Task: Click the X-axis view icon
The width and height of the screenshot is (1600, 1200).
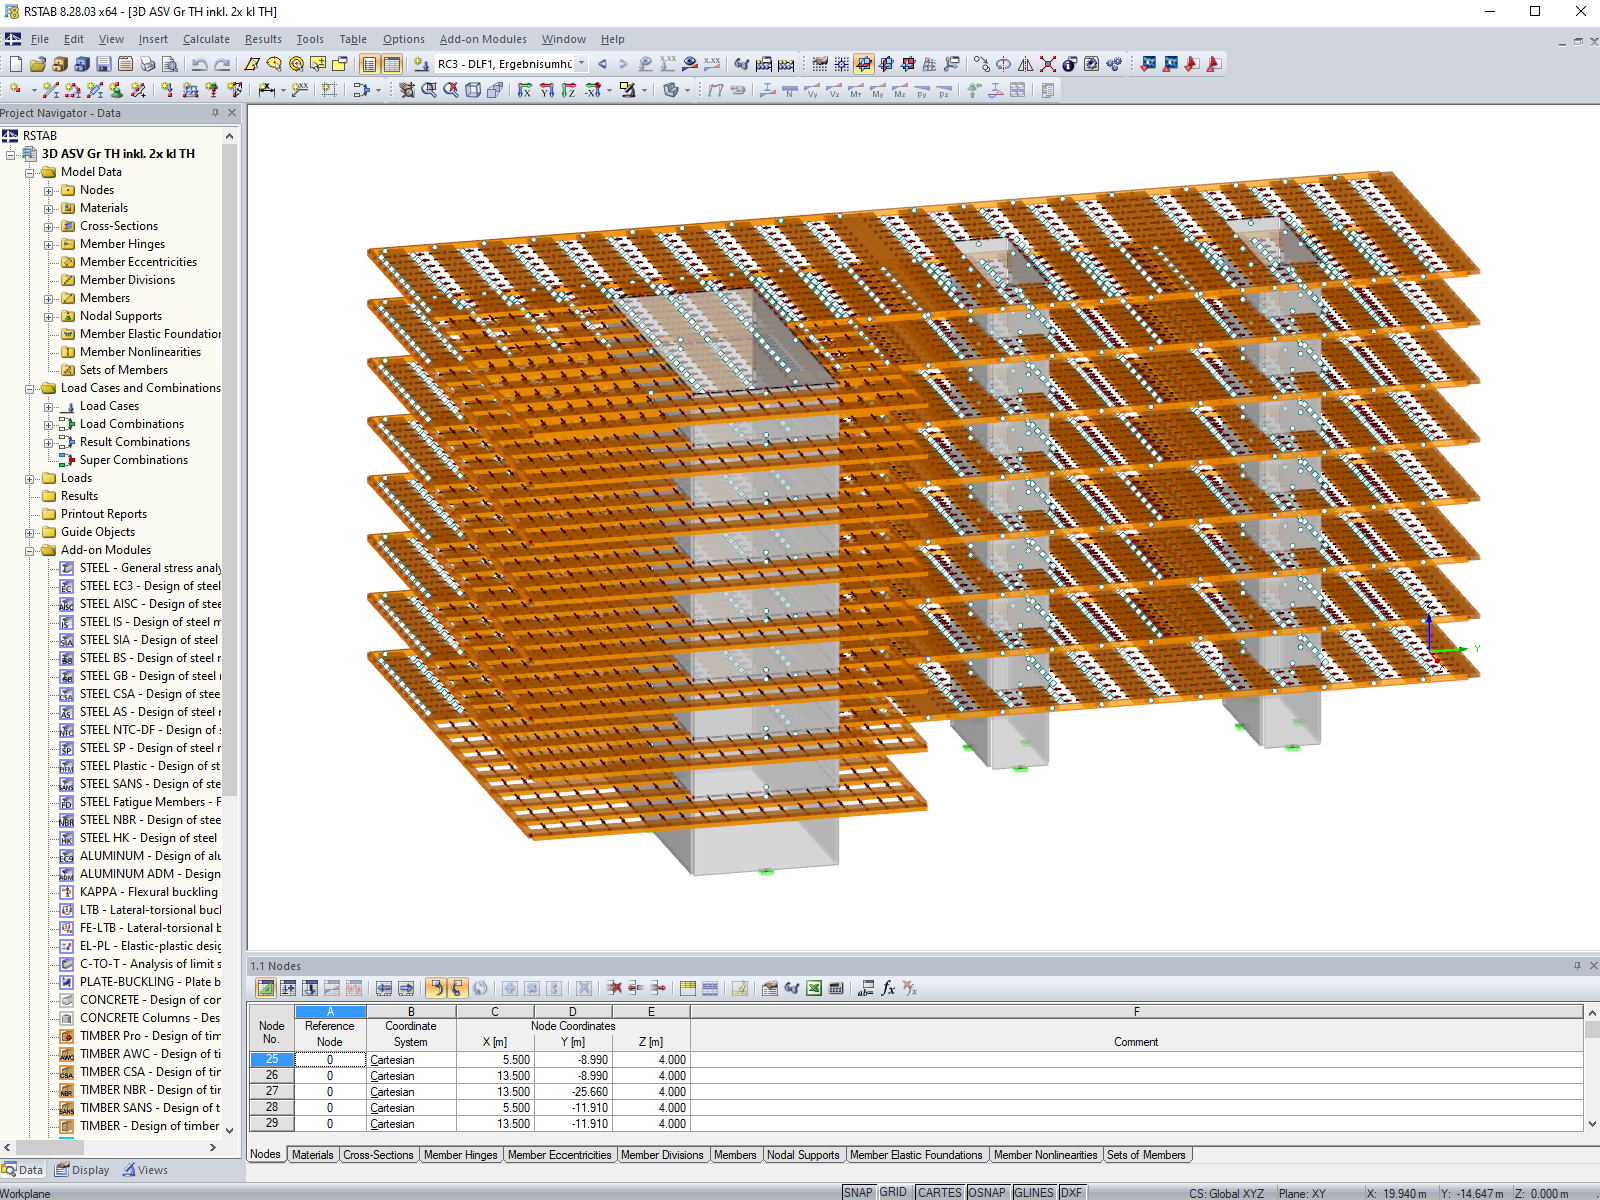Action: [x=526, y=89]
